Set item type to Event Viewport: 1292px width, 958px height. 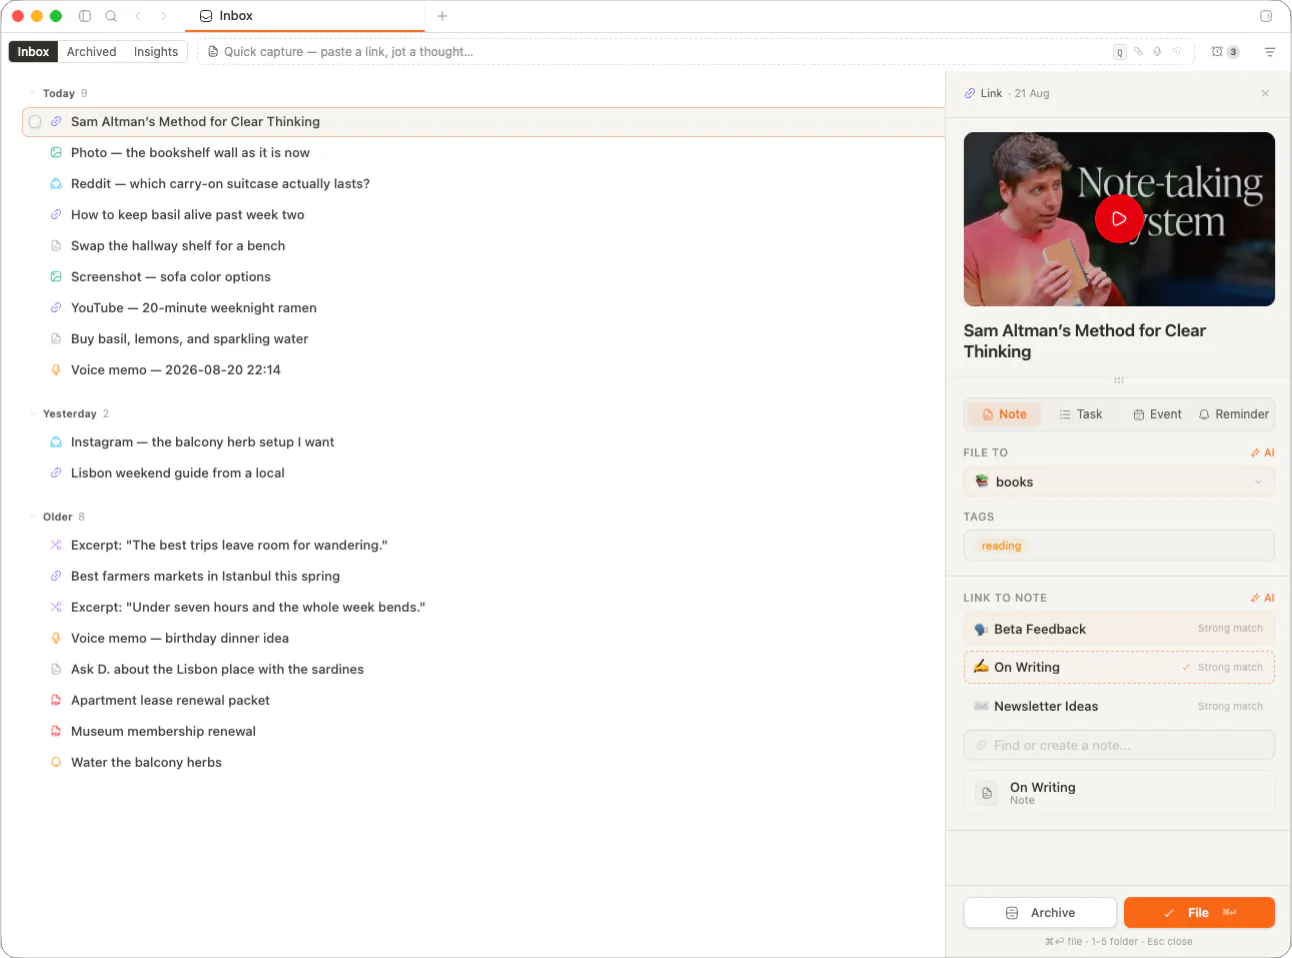pyautogui.click(x=1157, y=414)
